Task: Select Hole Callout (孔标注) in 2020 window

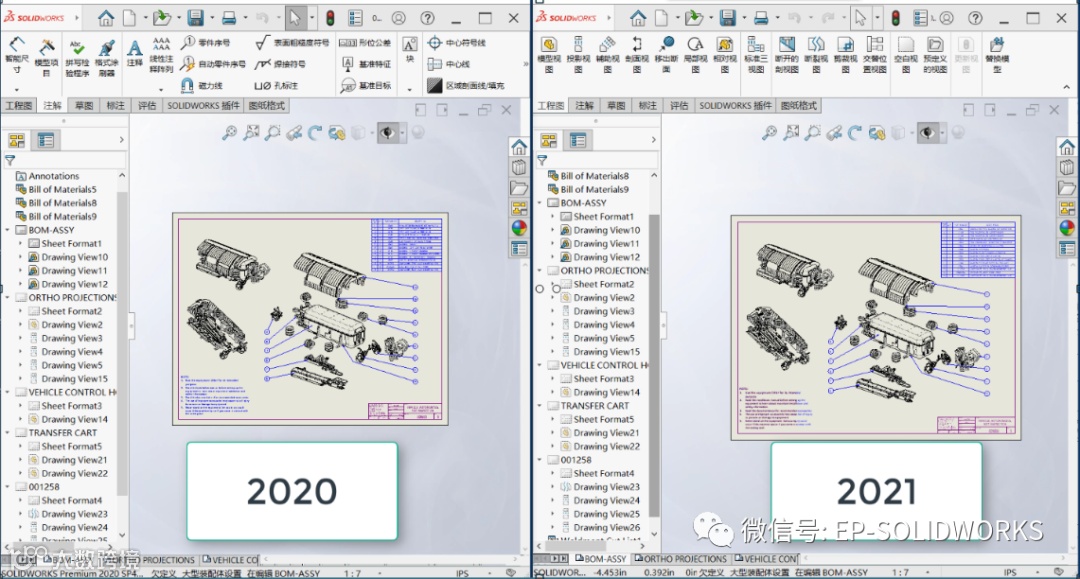Action: (276, 85)
